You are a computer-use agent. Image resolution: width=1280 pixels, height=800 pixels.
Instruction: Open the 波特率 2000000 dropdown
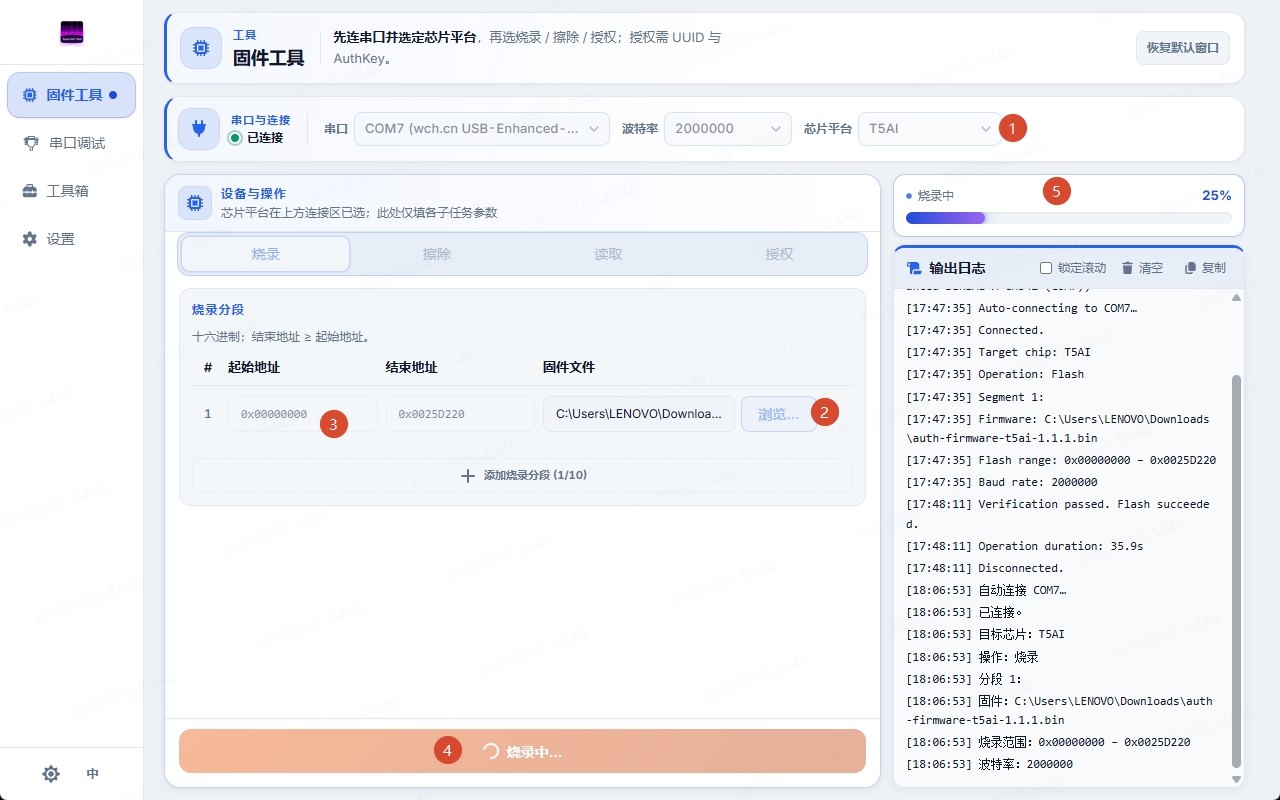click(x=728, y=129)
